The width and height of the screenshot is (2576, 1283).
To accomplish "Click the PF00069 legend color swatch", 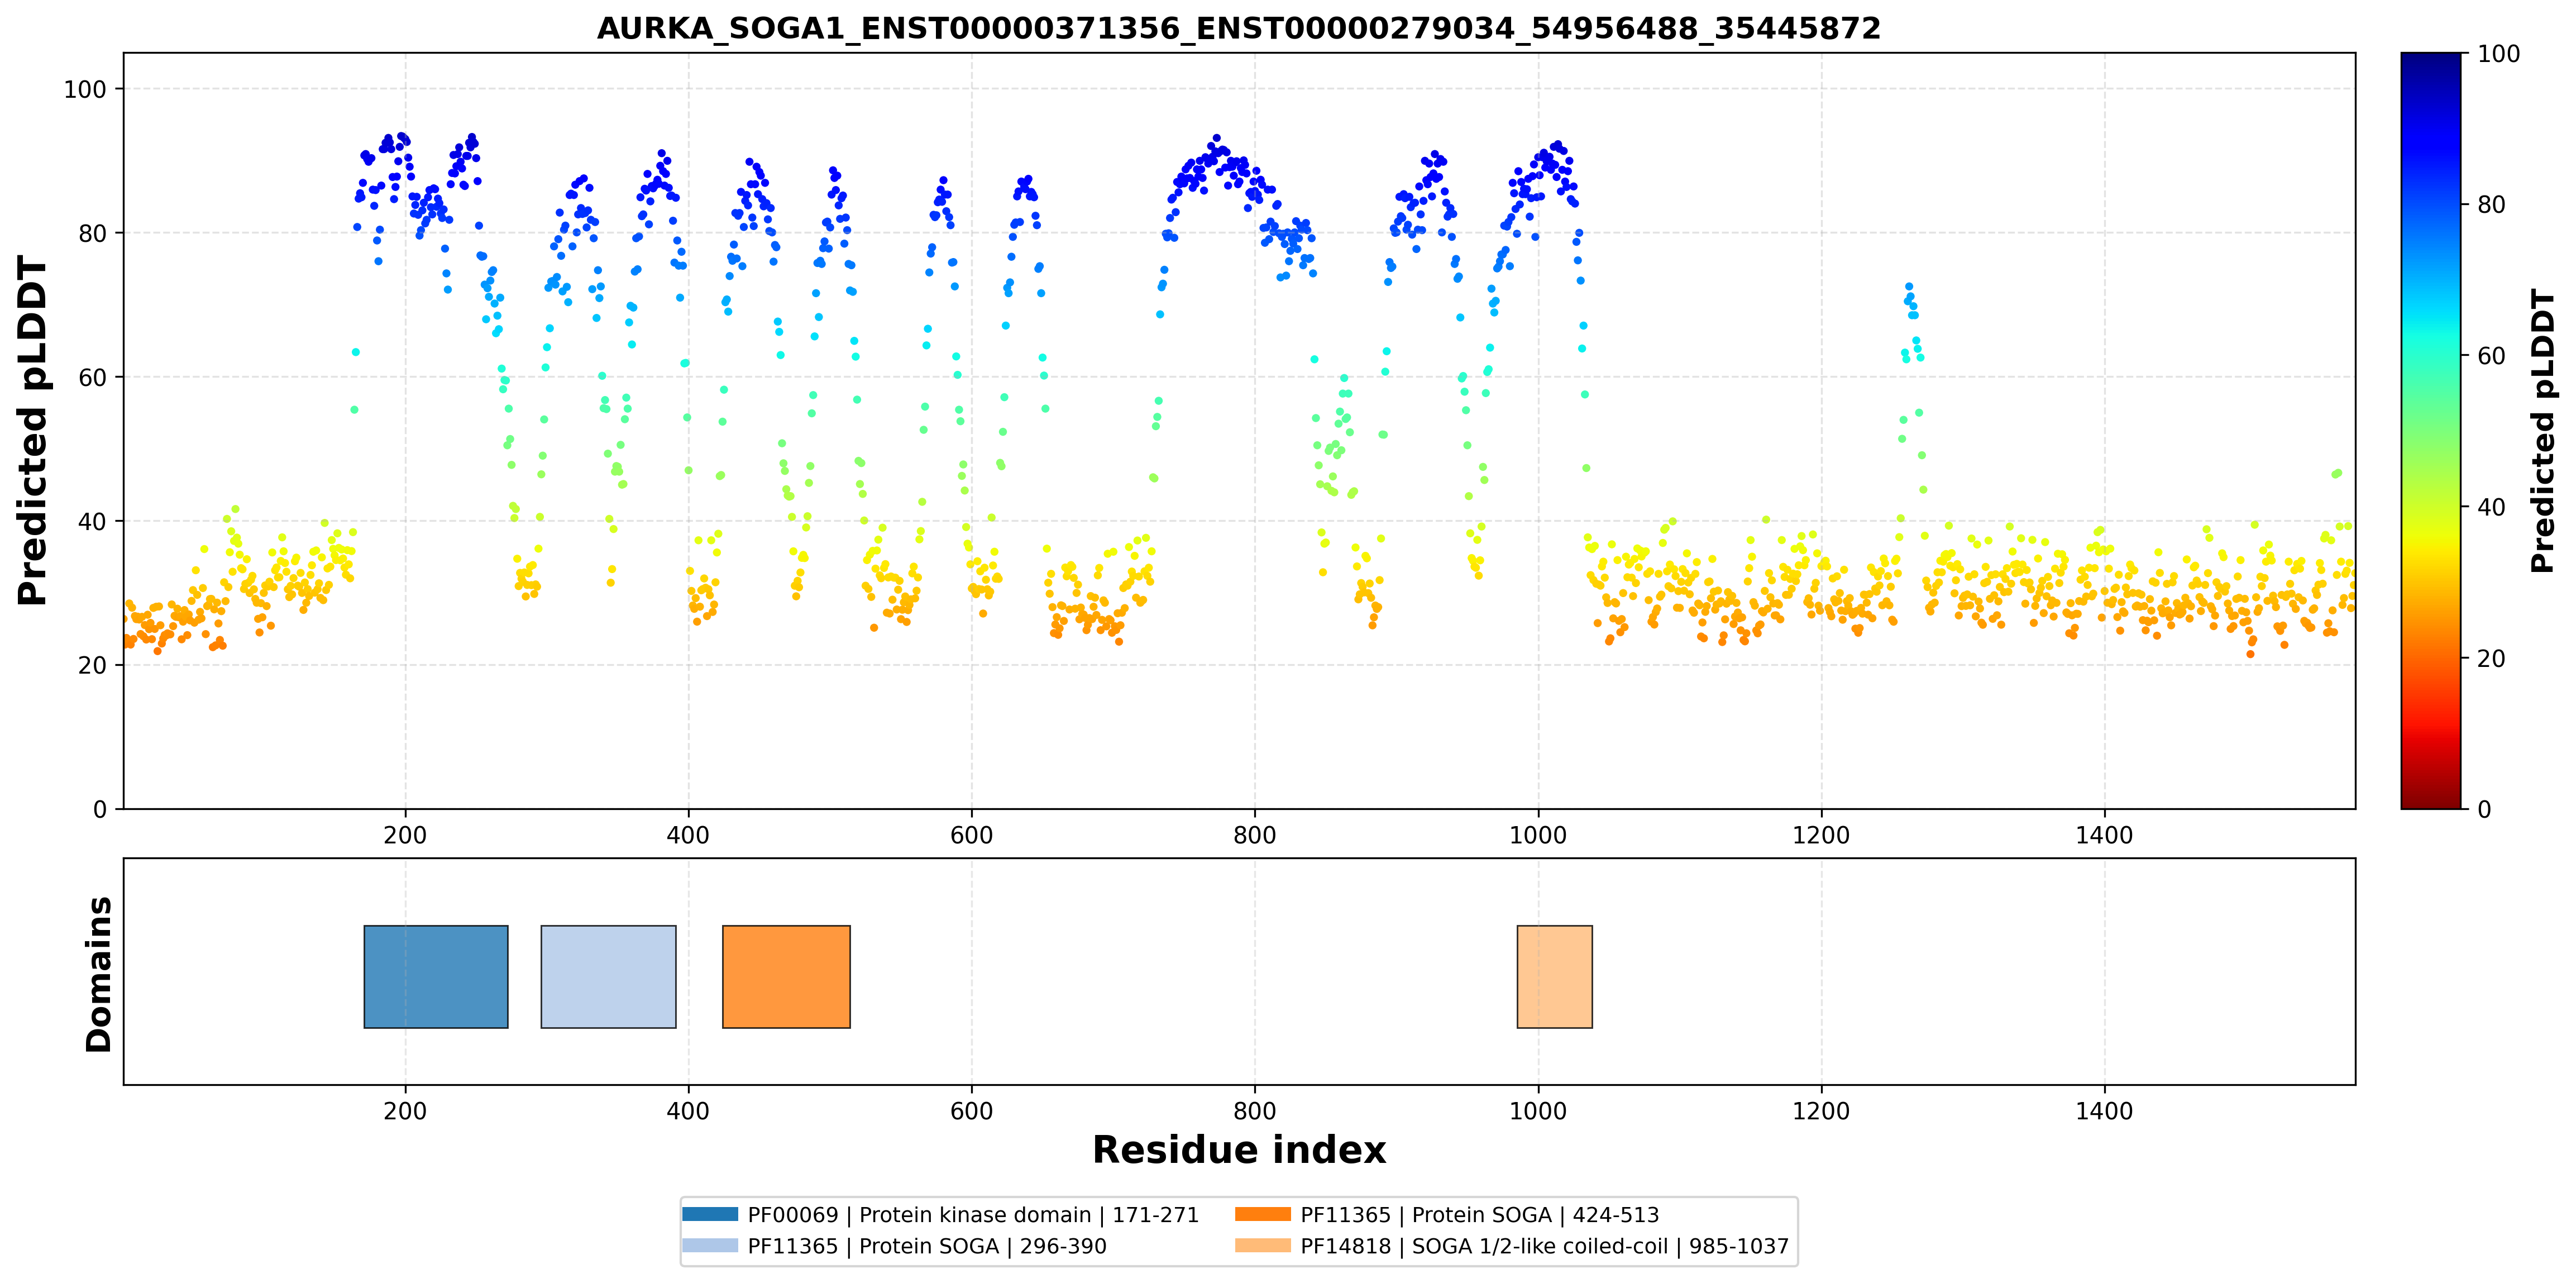I will pos(710,1214).
